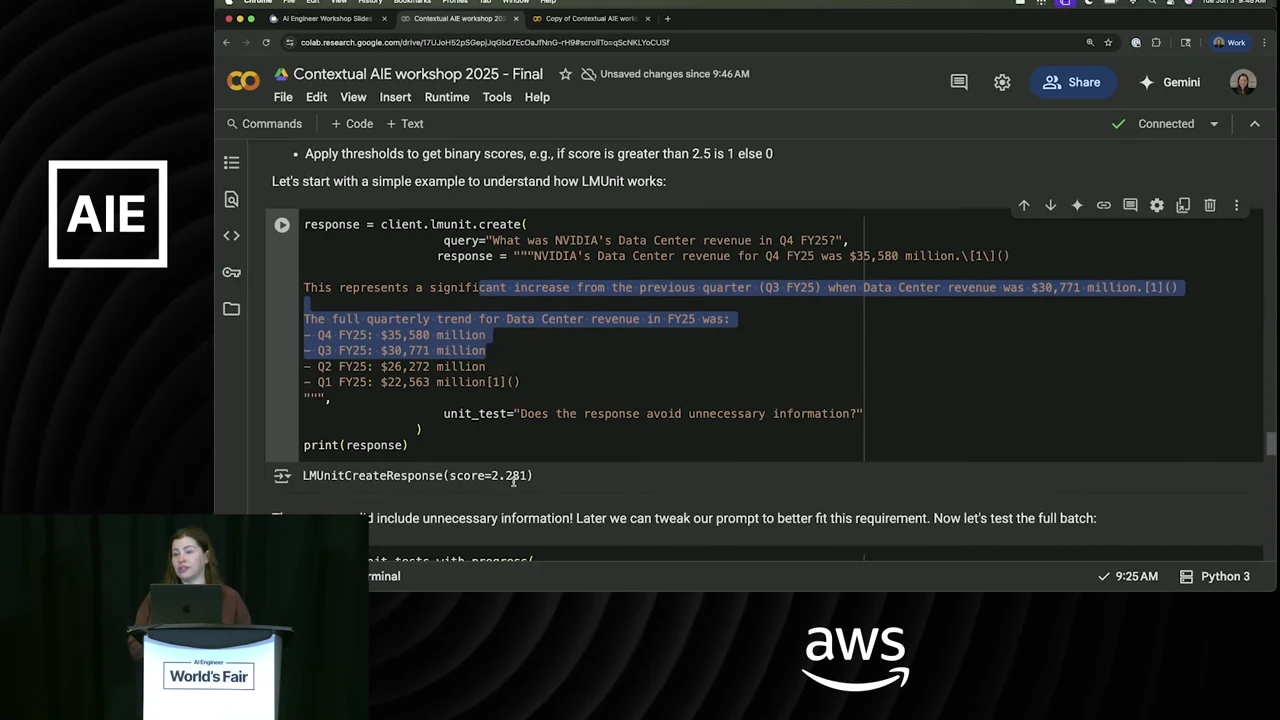Image resolution: width=1280 pixels, height=720 pixels.
Task: Click the Connected runtime status
Action: [x=1153, y=124]
